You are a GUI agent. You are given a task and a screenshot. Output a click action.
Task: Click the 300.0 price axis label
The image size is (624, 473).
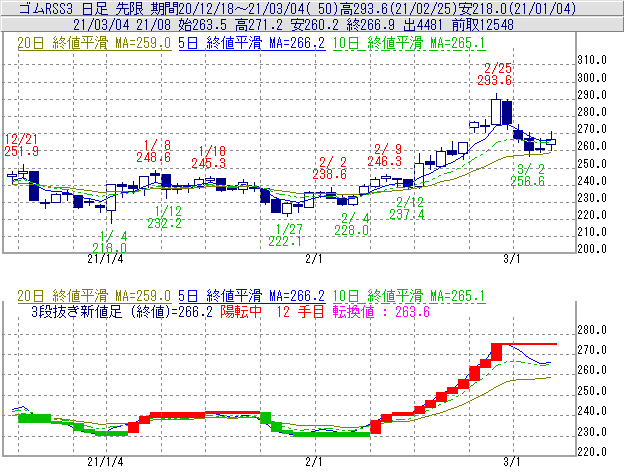point(592,78)
